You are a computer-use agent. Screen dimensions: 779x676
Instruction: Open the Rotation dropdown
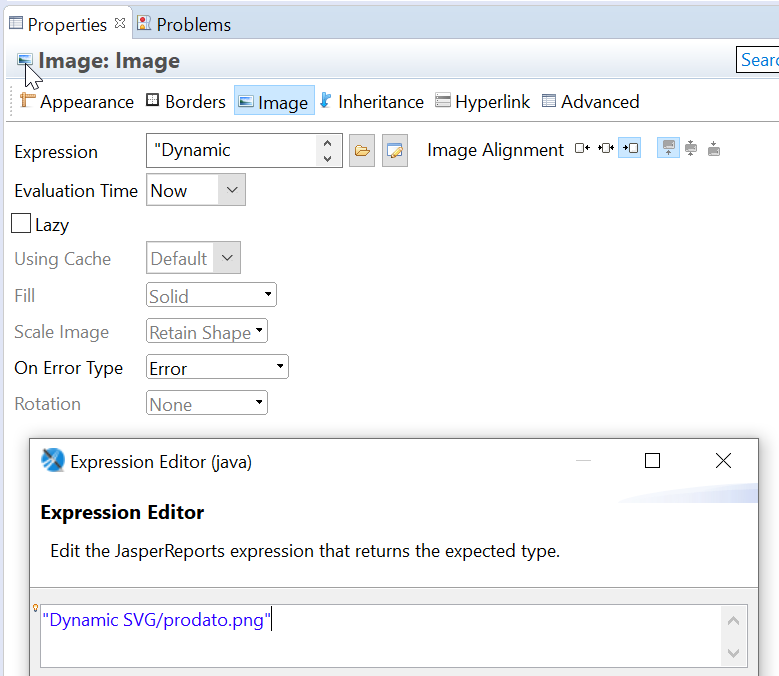pos(207,404)
